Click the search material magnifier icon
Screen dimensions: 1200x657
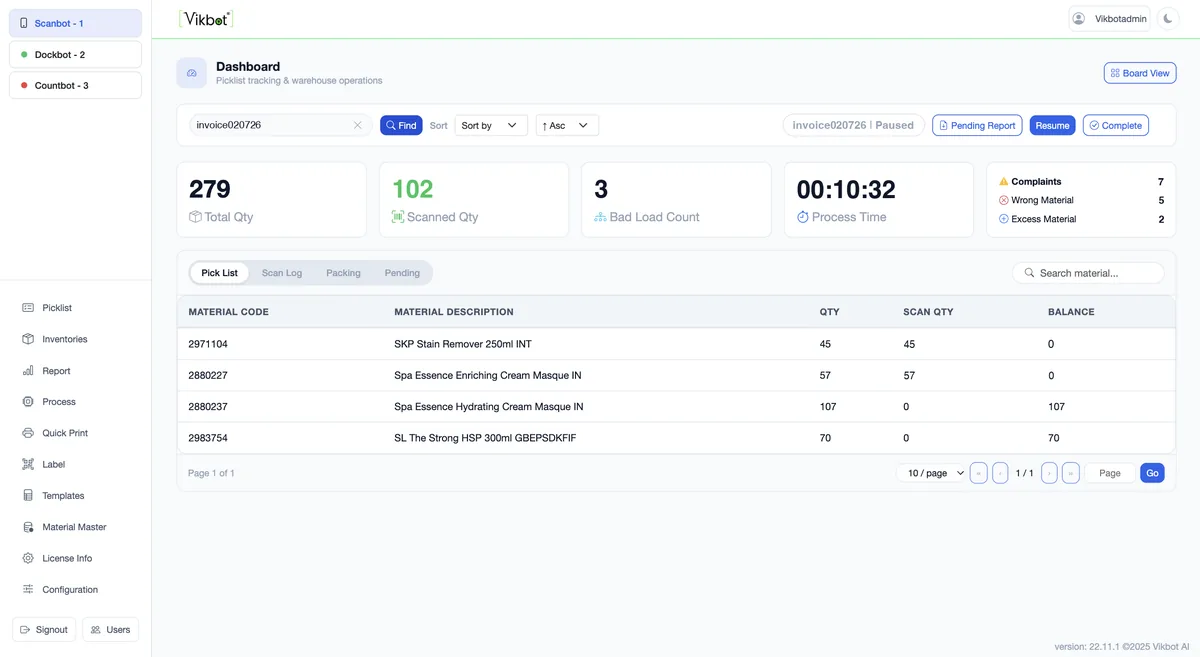(1028, 273)
